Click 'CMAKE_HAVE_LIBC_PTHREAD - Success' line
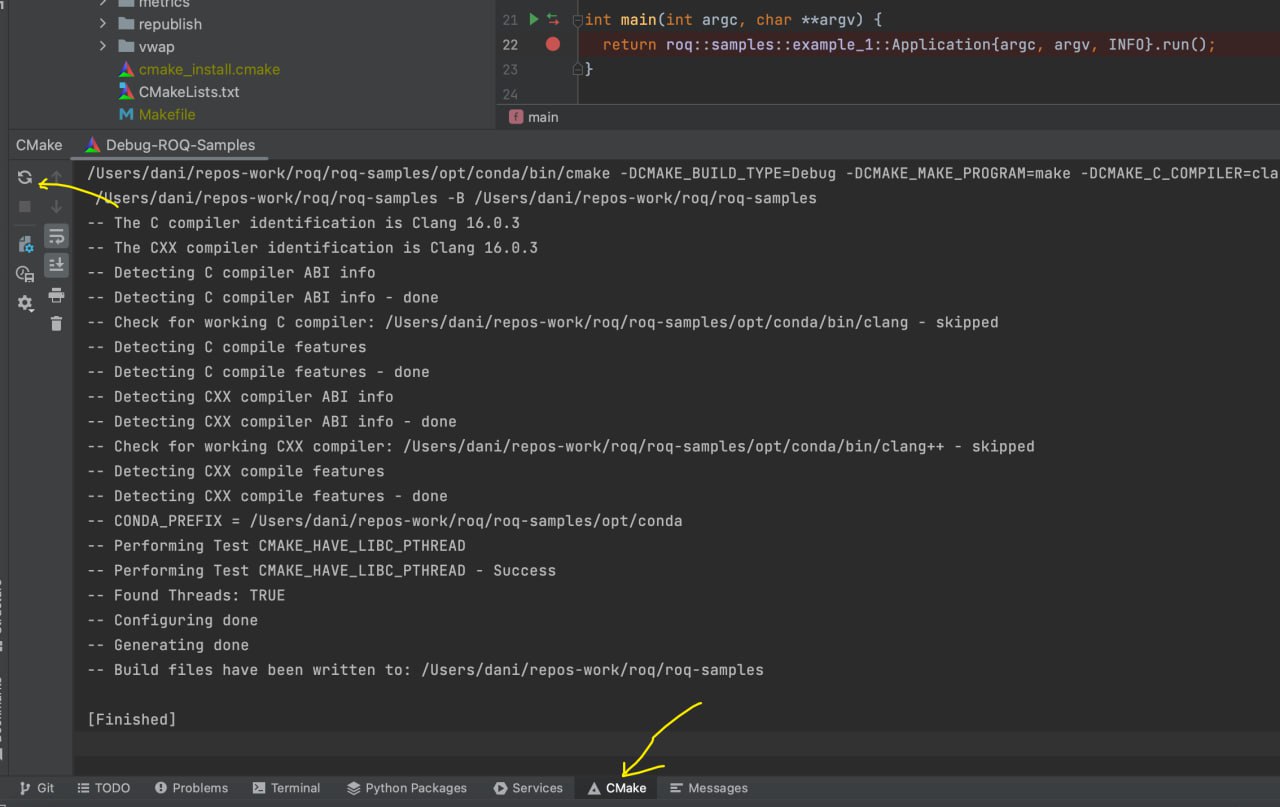 click(321, 570)
